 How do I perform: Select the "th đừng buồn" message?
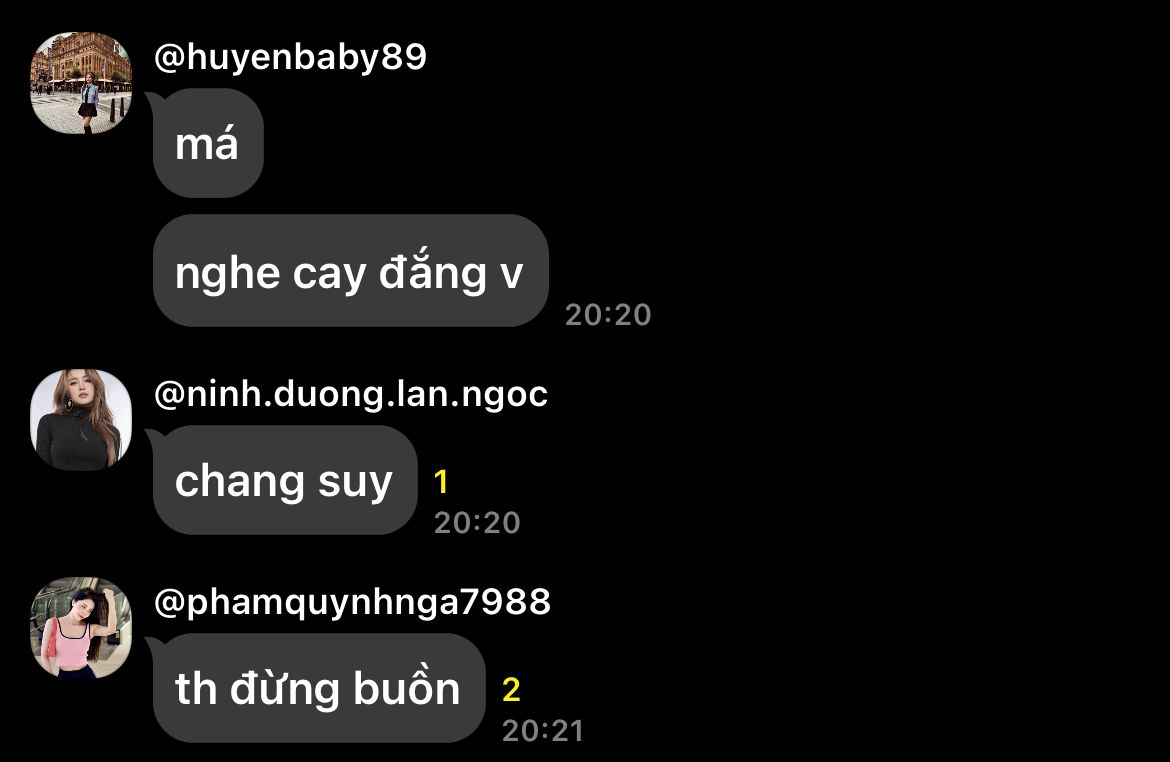tap(319, 688)
